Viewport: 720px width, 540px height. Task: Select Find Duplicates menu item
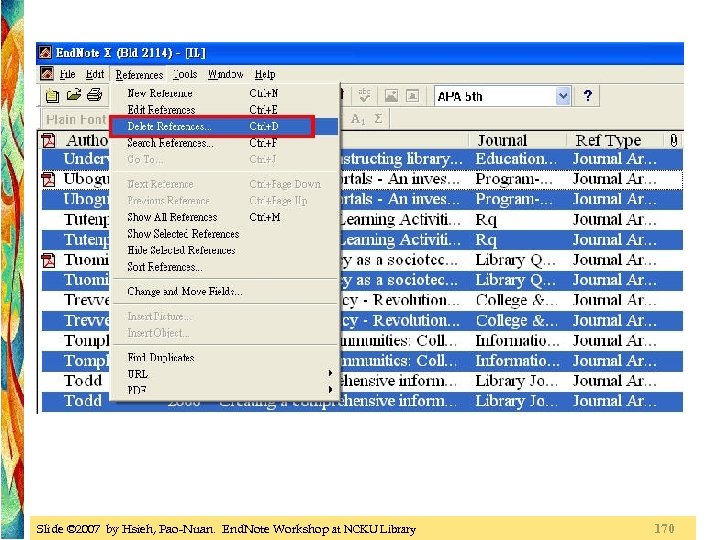225,357
